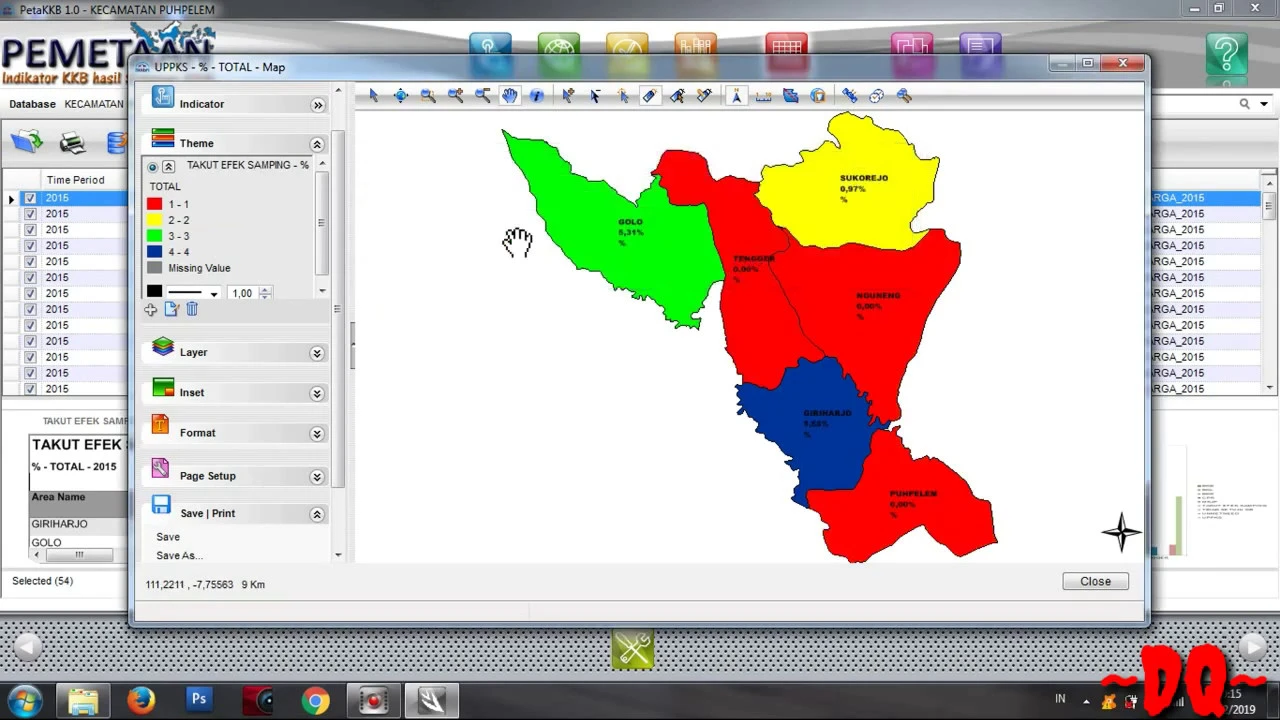Toggle the north arrow map tool

coord(736,96)
